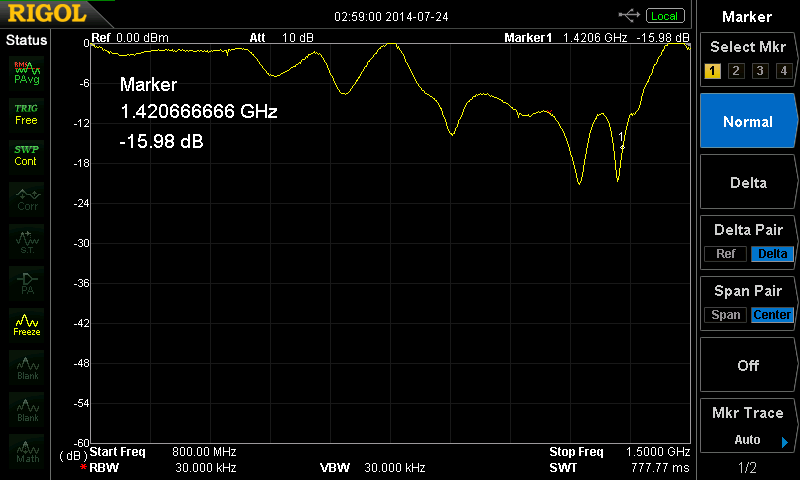The height and width of the screenshot is (480, 800).
Task: Click the Corr correction status icon
Action: pyautogui.click(x=27, y=199)
